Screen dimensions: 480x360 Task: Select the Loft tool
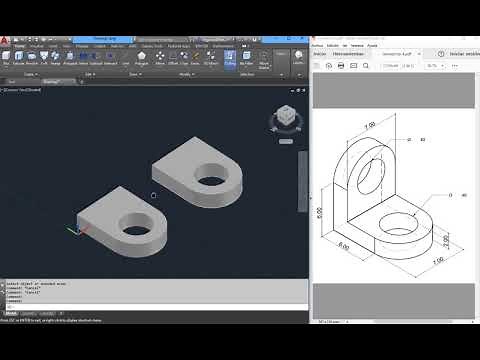[x=44, y=57]
